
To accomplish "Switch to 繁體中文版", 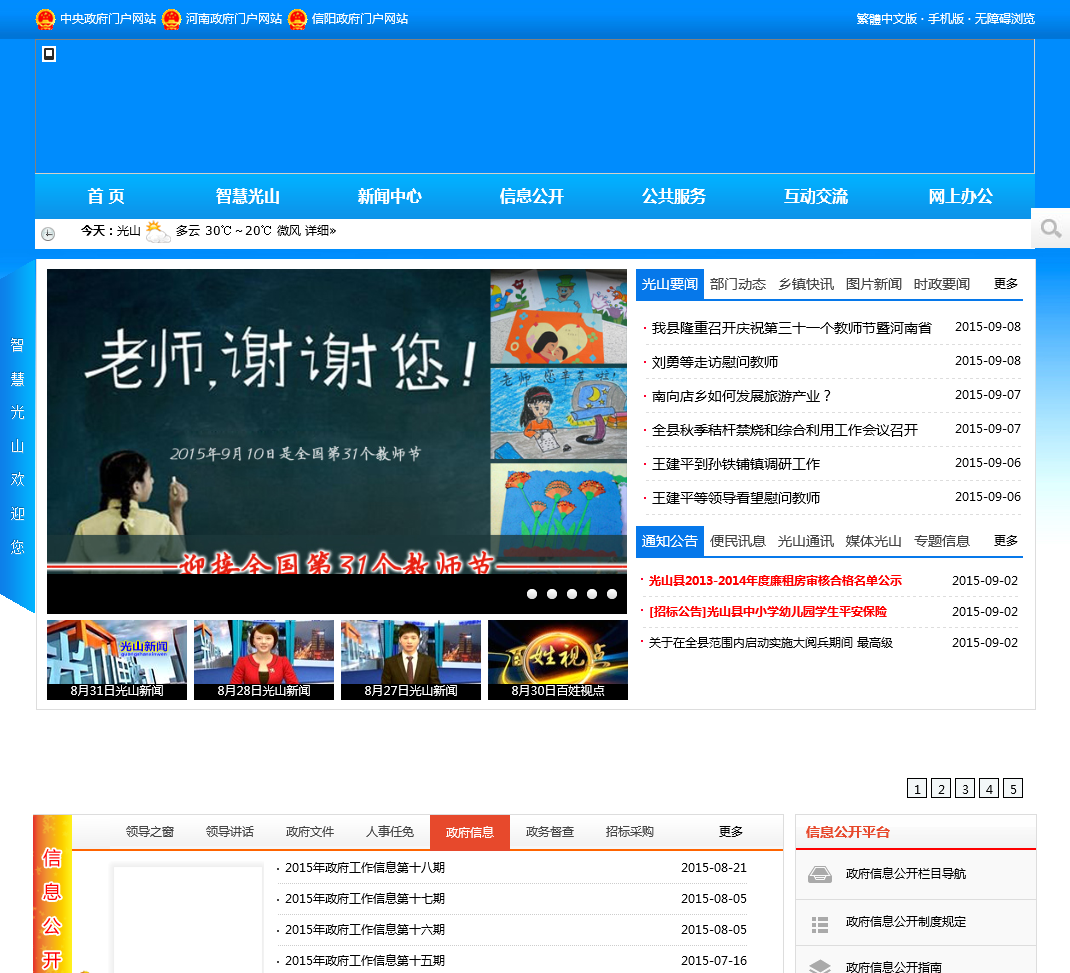I will [x=886, y=19].
